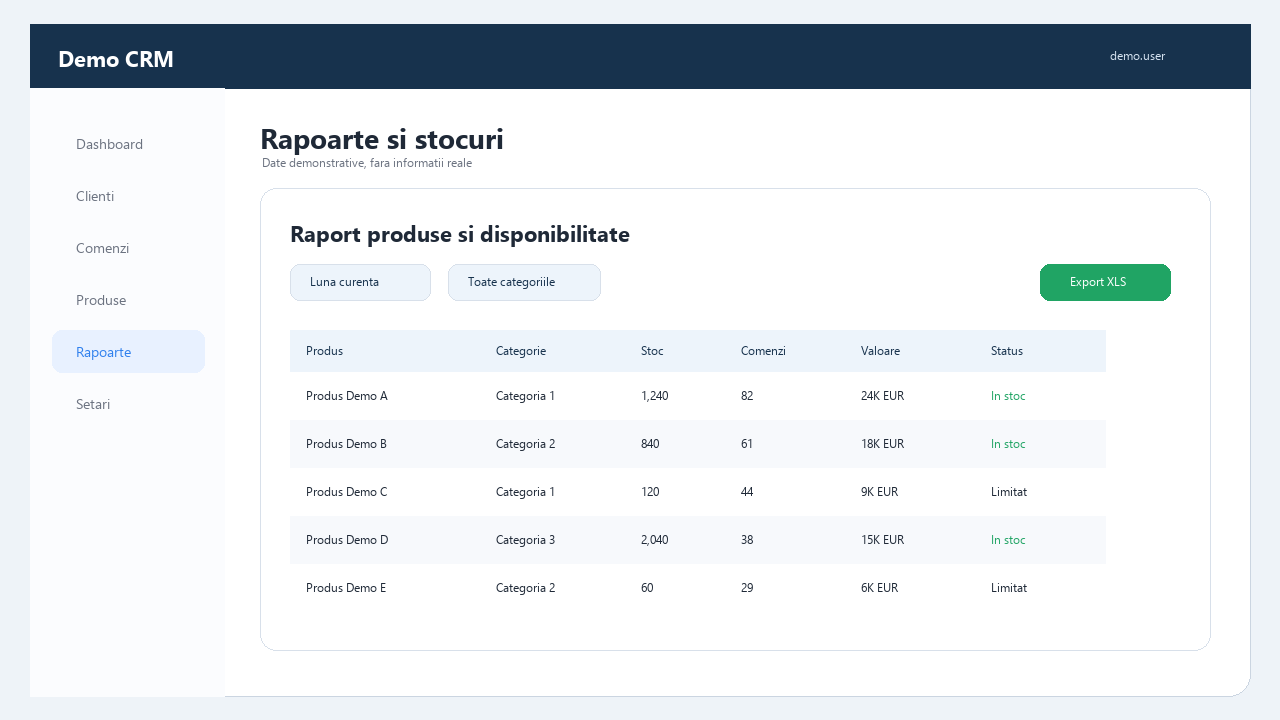1280x720 pixels.
Task: Click the orders count 61
Action: [747, 444]
